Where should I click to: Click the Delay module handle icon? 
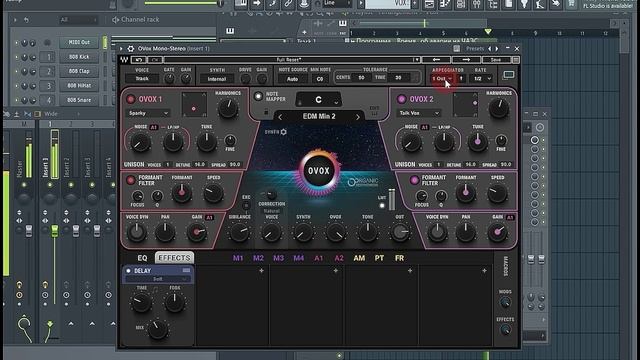point(186,270)
